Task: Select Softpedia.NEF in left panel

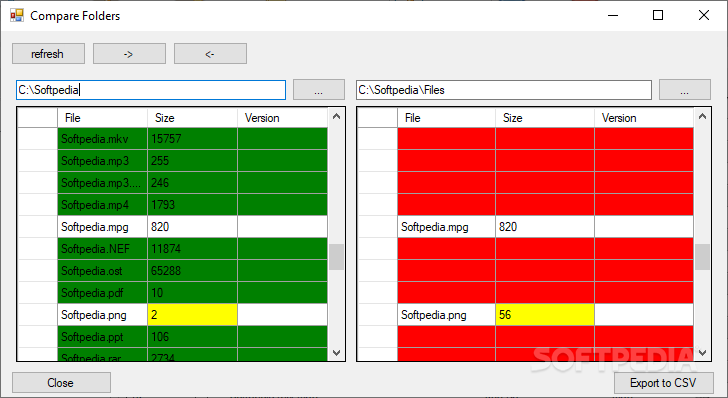Action: 103,249
